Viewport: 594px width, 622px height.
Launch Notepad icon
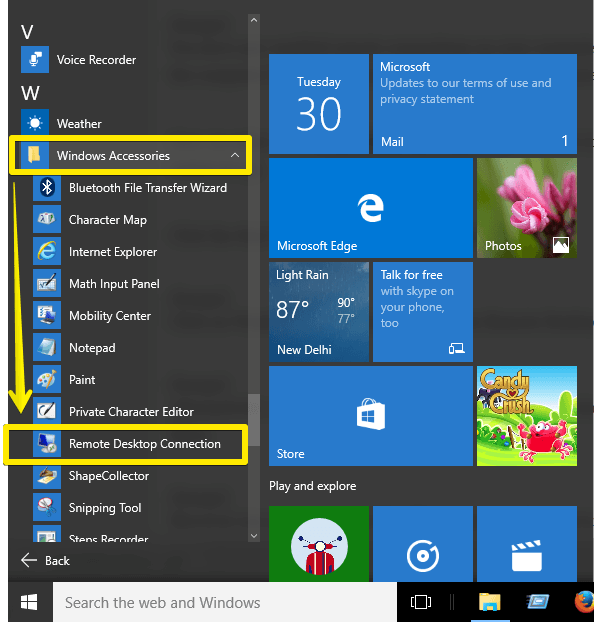coord(47,347)
